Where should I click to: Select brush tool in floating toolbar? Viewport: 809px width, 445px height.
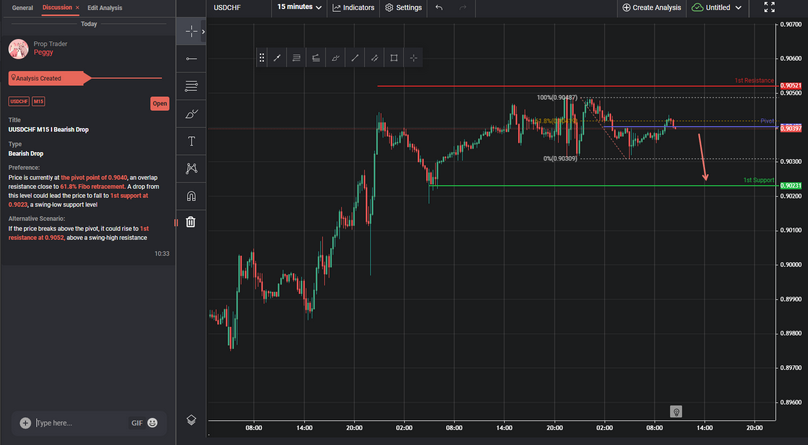335,58
